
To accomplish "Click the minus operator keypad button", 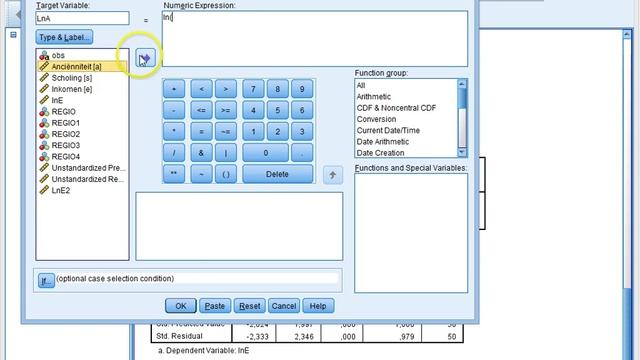I will pos(174,110).
